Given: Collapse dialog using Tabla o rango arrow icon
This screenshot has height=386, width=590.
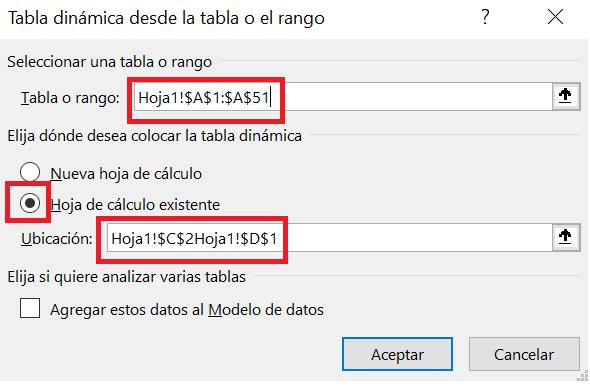Looking at the screenshot, I should (x=565, y=97).
